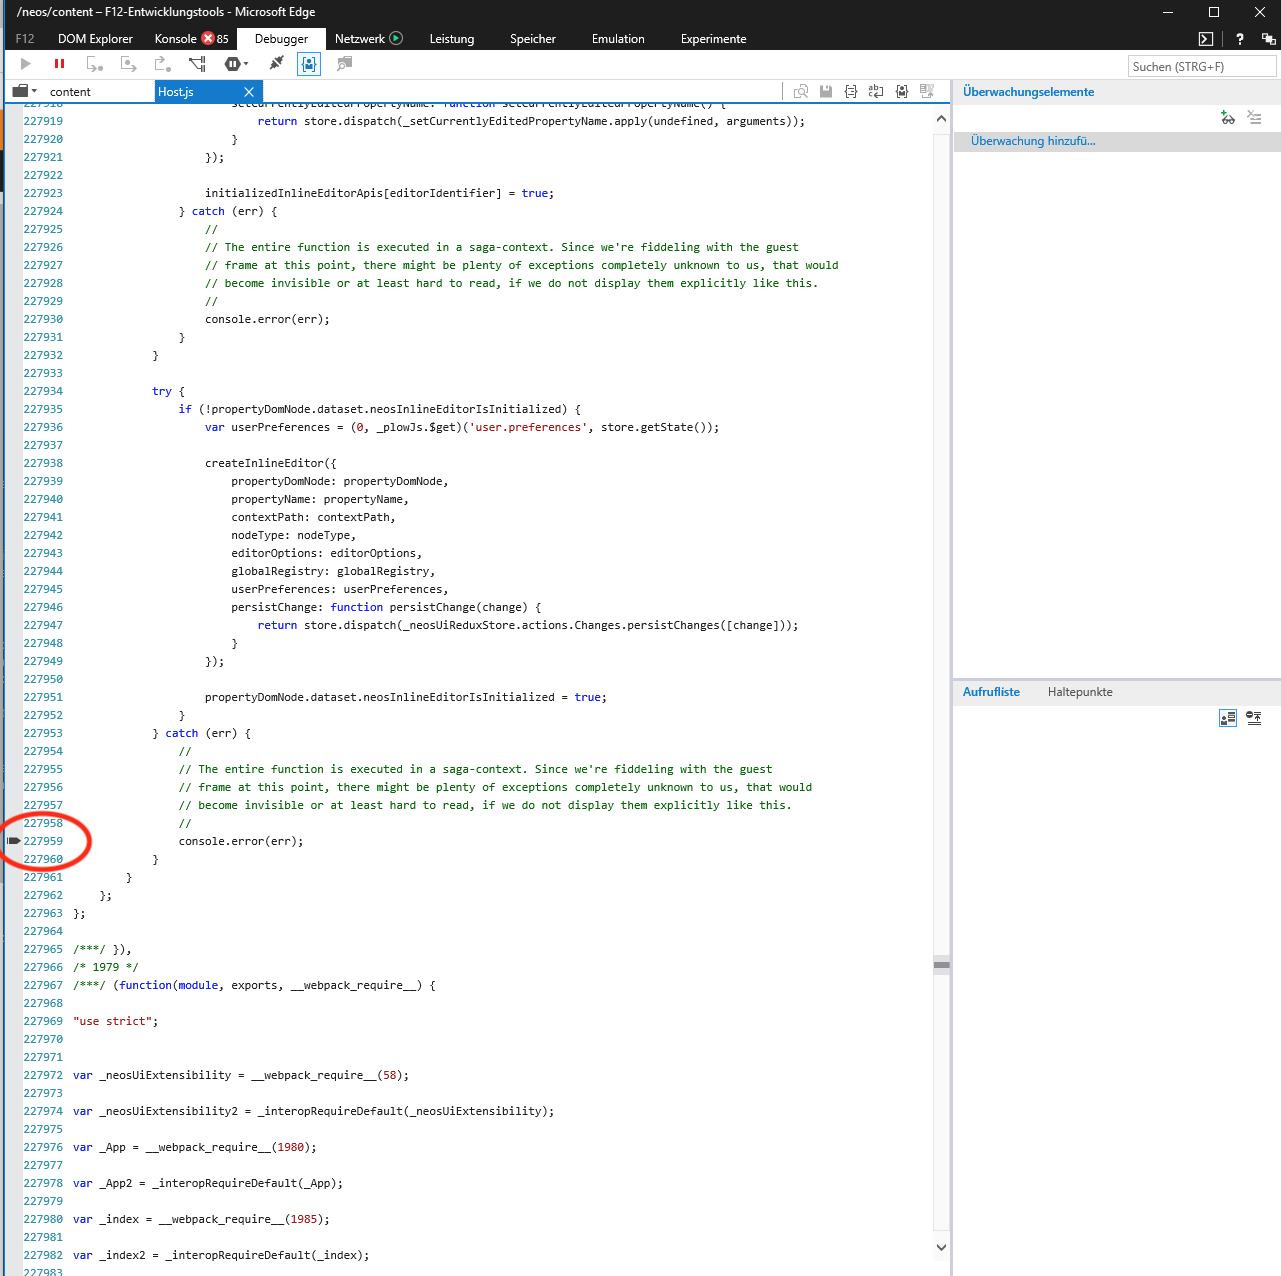The image size is (1281, 1276).
Task: Click the Suchen (STRG+F) search field
Action: point(1202,67)
